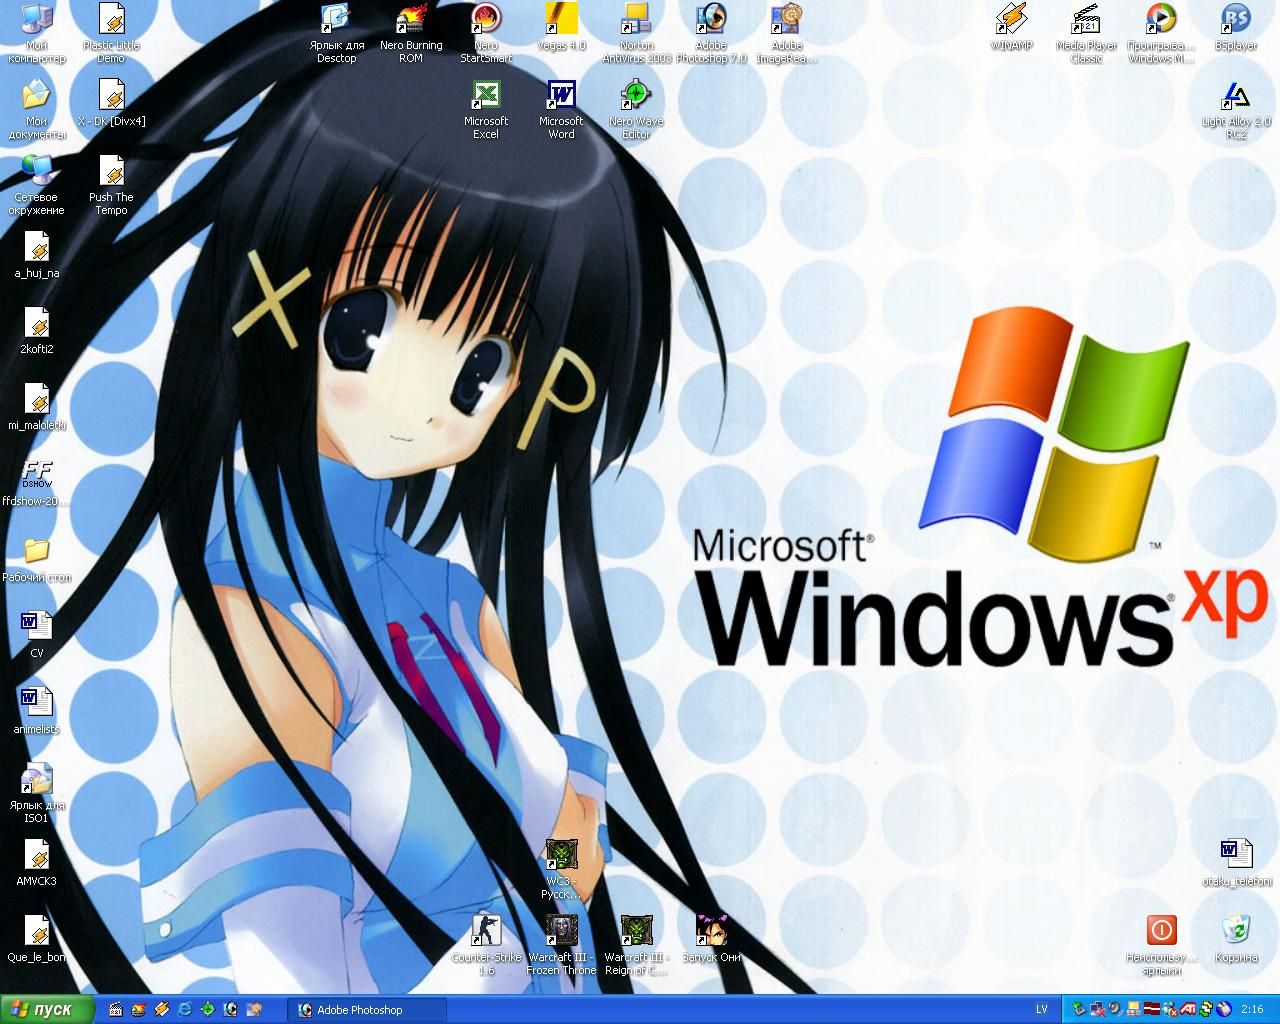Click Photoshop quick launch icon
Viewport: 1280px width, 1024px height.
(x=231, y=1010)
